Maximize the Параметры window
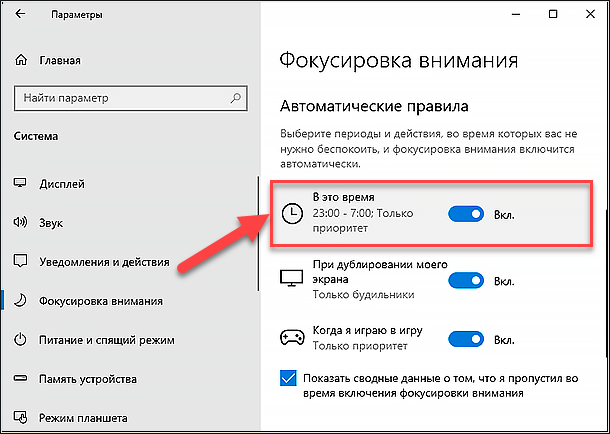The width and height of the screenshot is (610, 434). pos(553,14)
